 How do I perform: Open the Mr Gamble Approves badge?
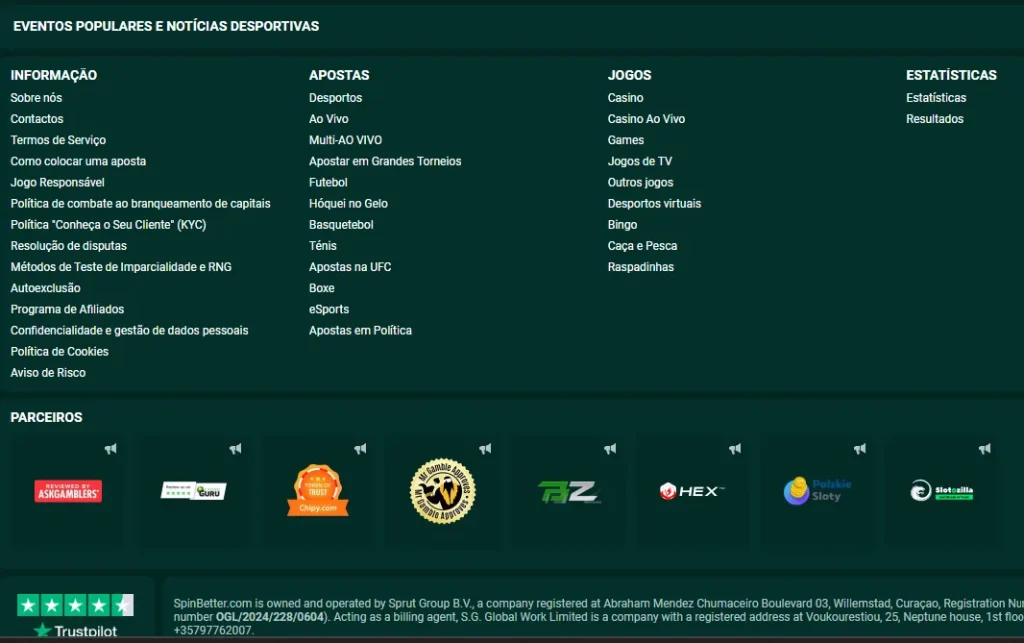tap(443, 490)
